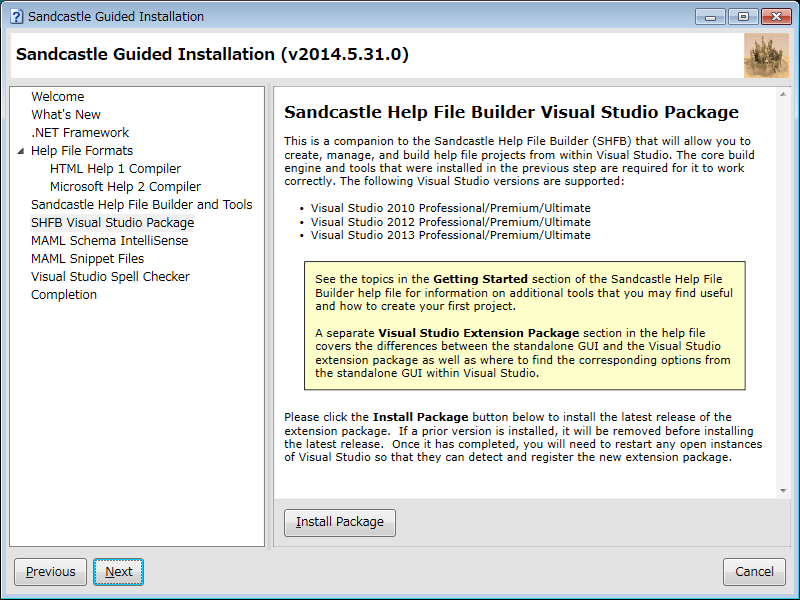The image size is (800, 600).
Task: Collapse the Help File Formats tree node
Action: tap(20, 151)
